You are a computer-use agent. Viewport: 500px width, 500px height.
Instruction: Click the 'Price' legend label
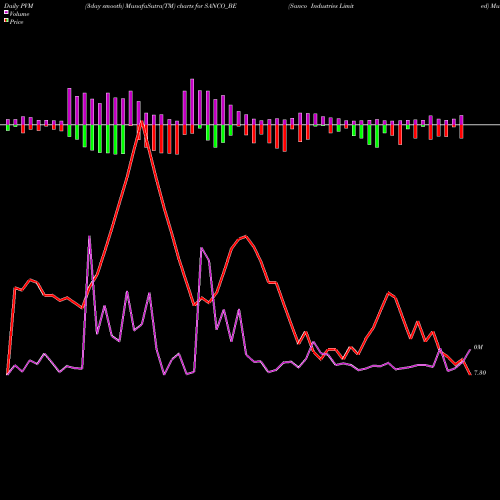pos(16,22)
